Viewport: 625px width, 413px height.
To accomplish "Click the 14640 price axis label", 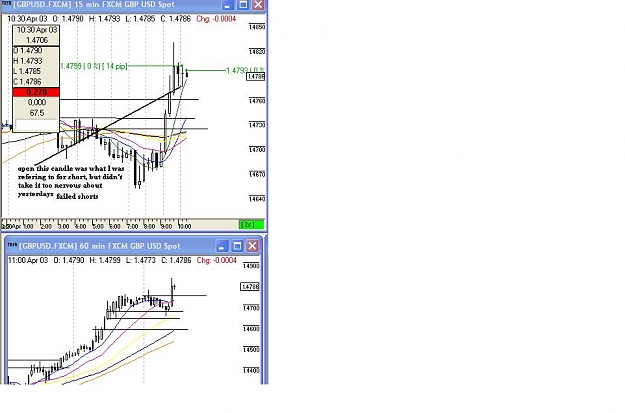I will coord(257,199).
